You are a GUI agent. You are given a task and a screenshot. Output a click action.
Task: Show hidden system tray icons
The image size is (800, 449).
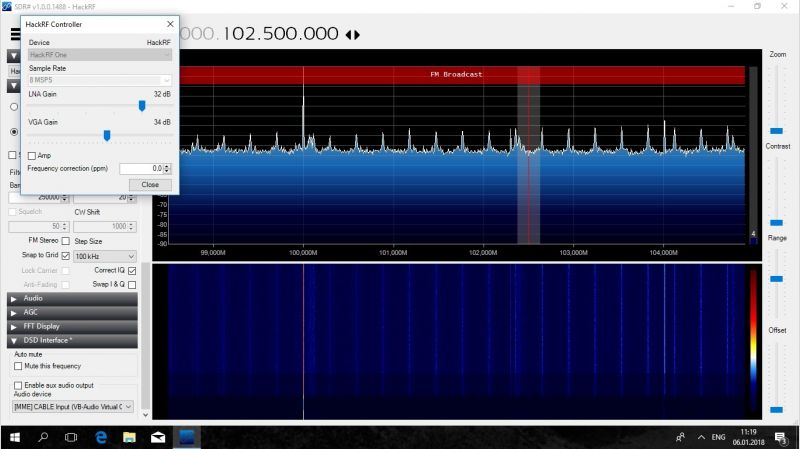click(x=701, y=437)
